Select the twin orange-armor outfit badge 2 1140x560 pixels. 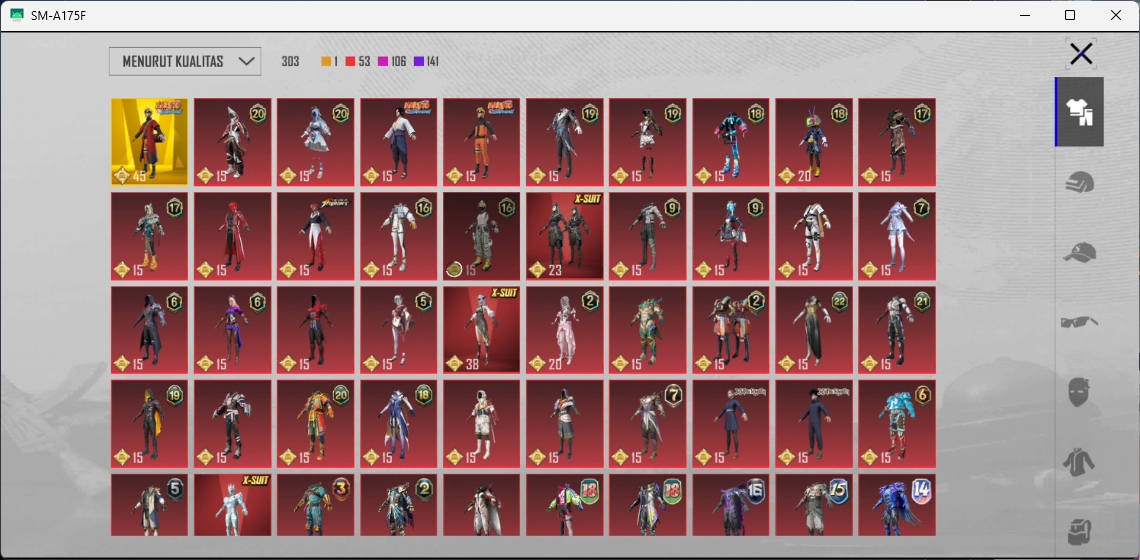coord(731,329)
